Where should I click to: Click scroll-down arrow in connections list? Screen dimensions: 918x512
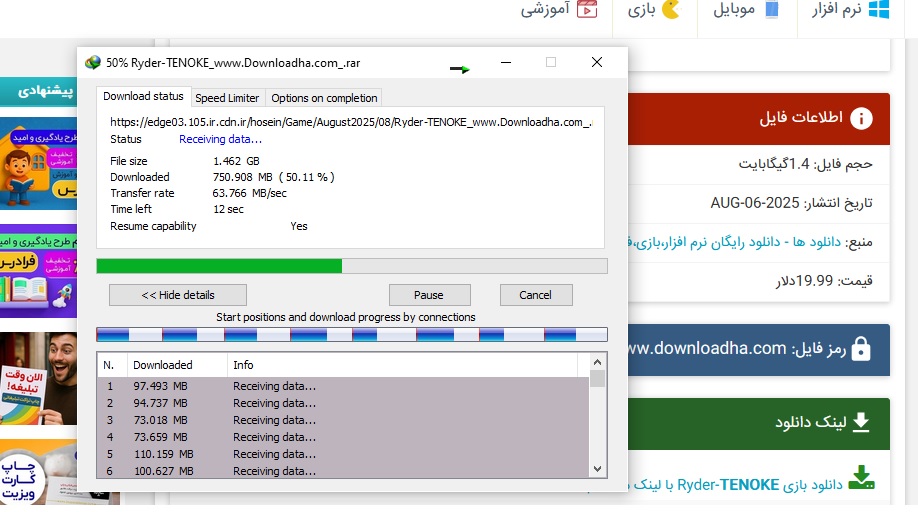(597, 469)
